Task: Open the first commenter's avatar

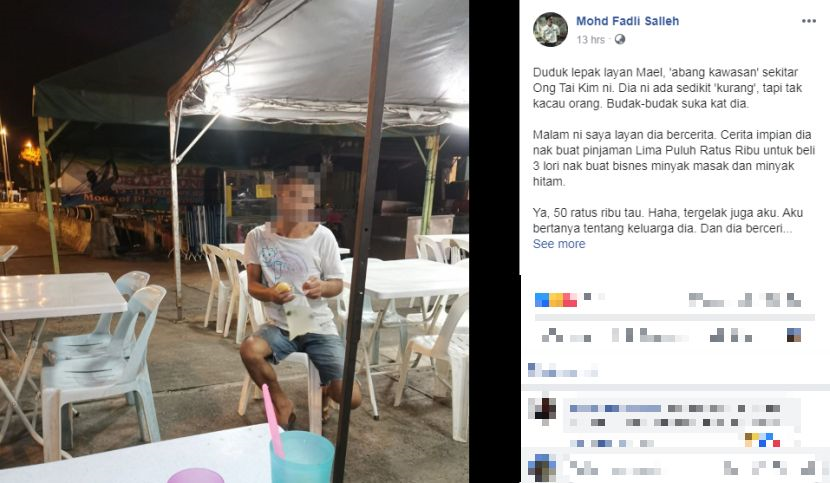Action: pyautogui.click(x=542, y=410)
